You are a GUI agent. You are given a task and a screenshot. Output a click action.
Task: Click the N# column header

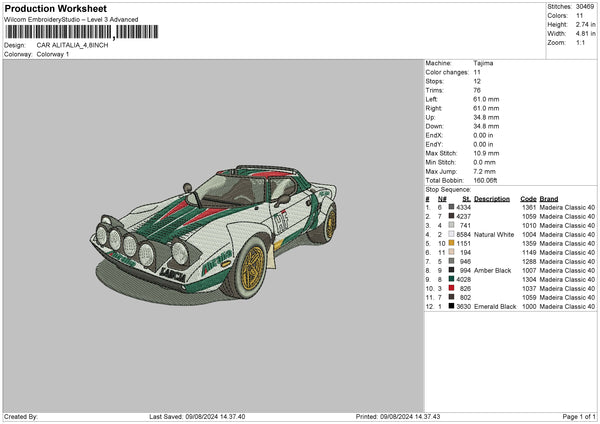(x=442, y=199)
